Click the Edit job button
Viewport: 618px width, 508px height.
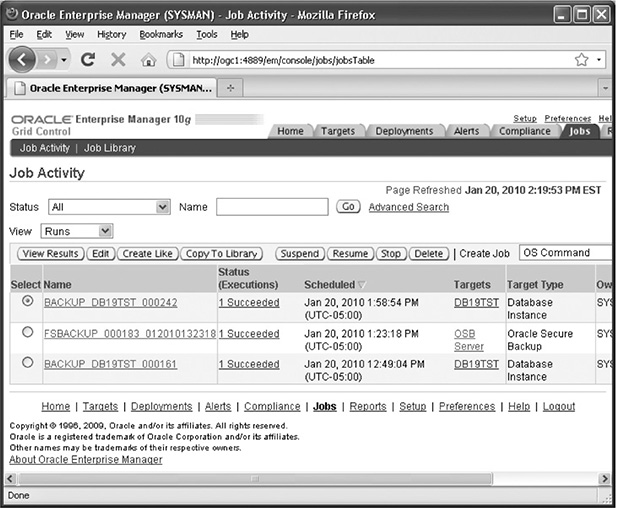101,253
